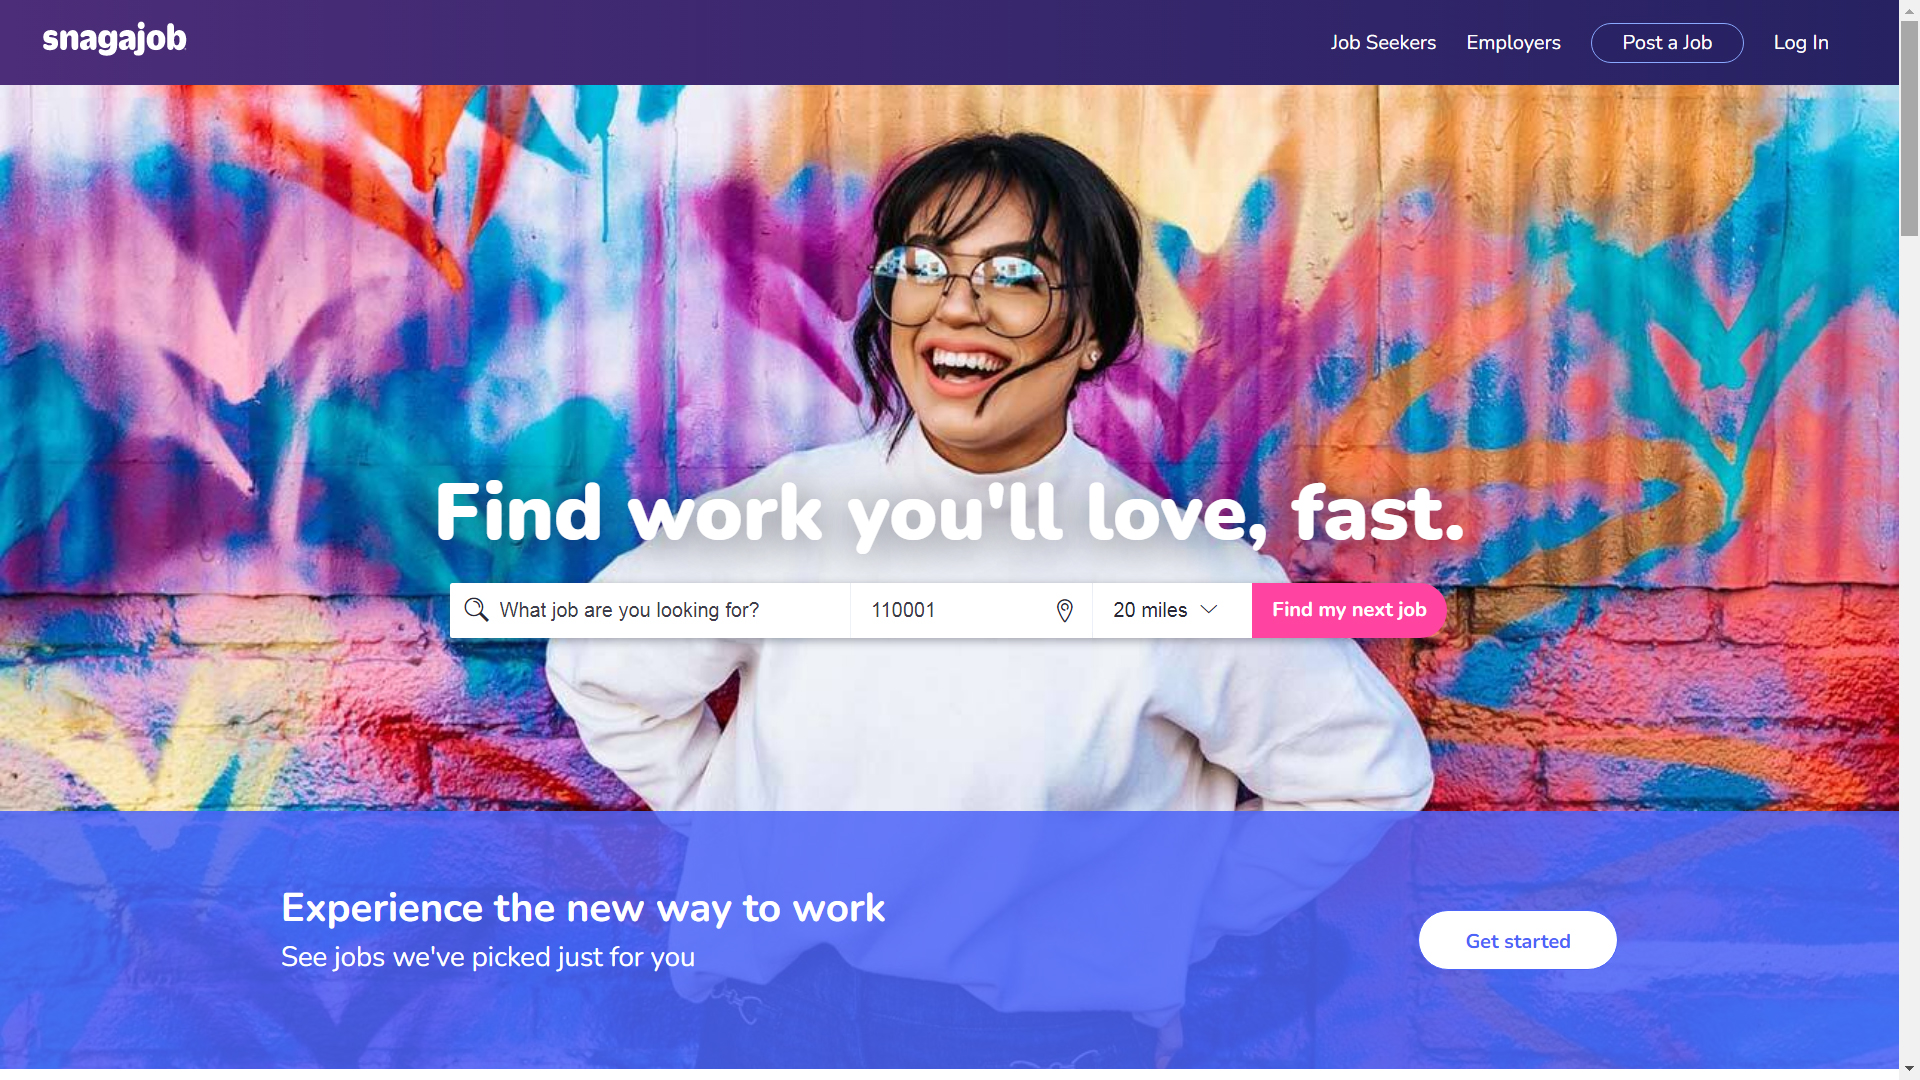Expand the chevron beside 20 miles
1920x1080 pixels.
pyautogui.click(x=1209, y=609)
